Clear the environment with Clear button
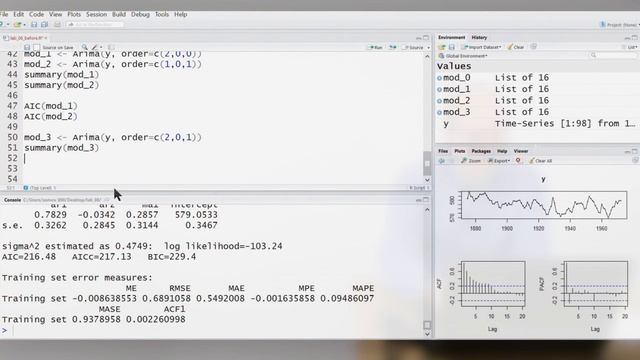The height and width of the screenshot is (360, 640). click(x=516, y=47)
